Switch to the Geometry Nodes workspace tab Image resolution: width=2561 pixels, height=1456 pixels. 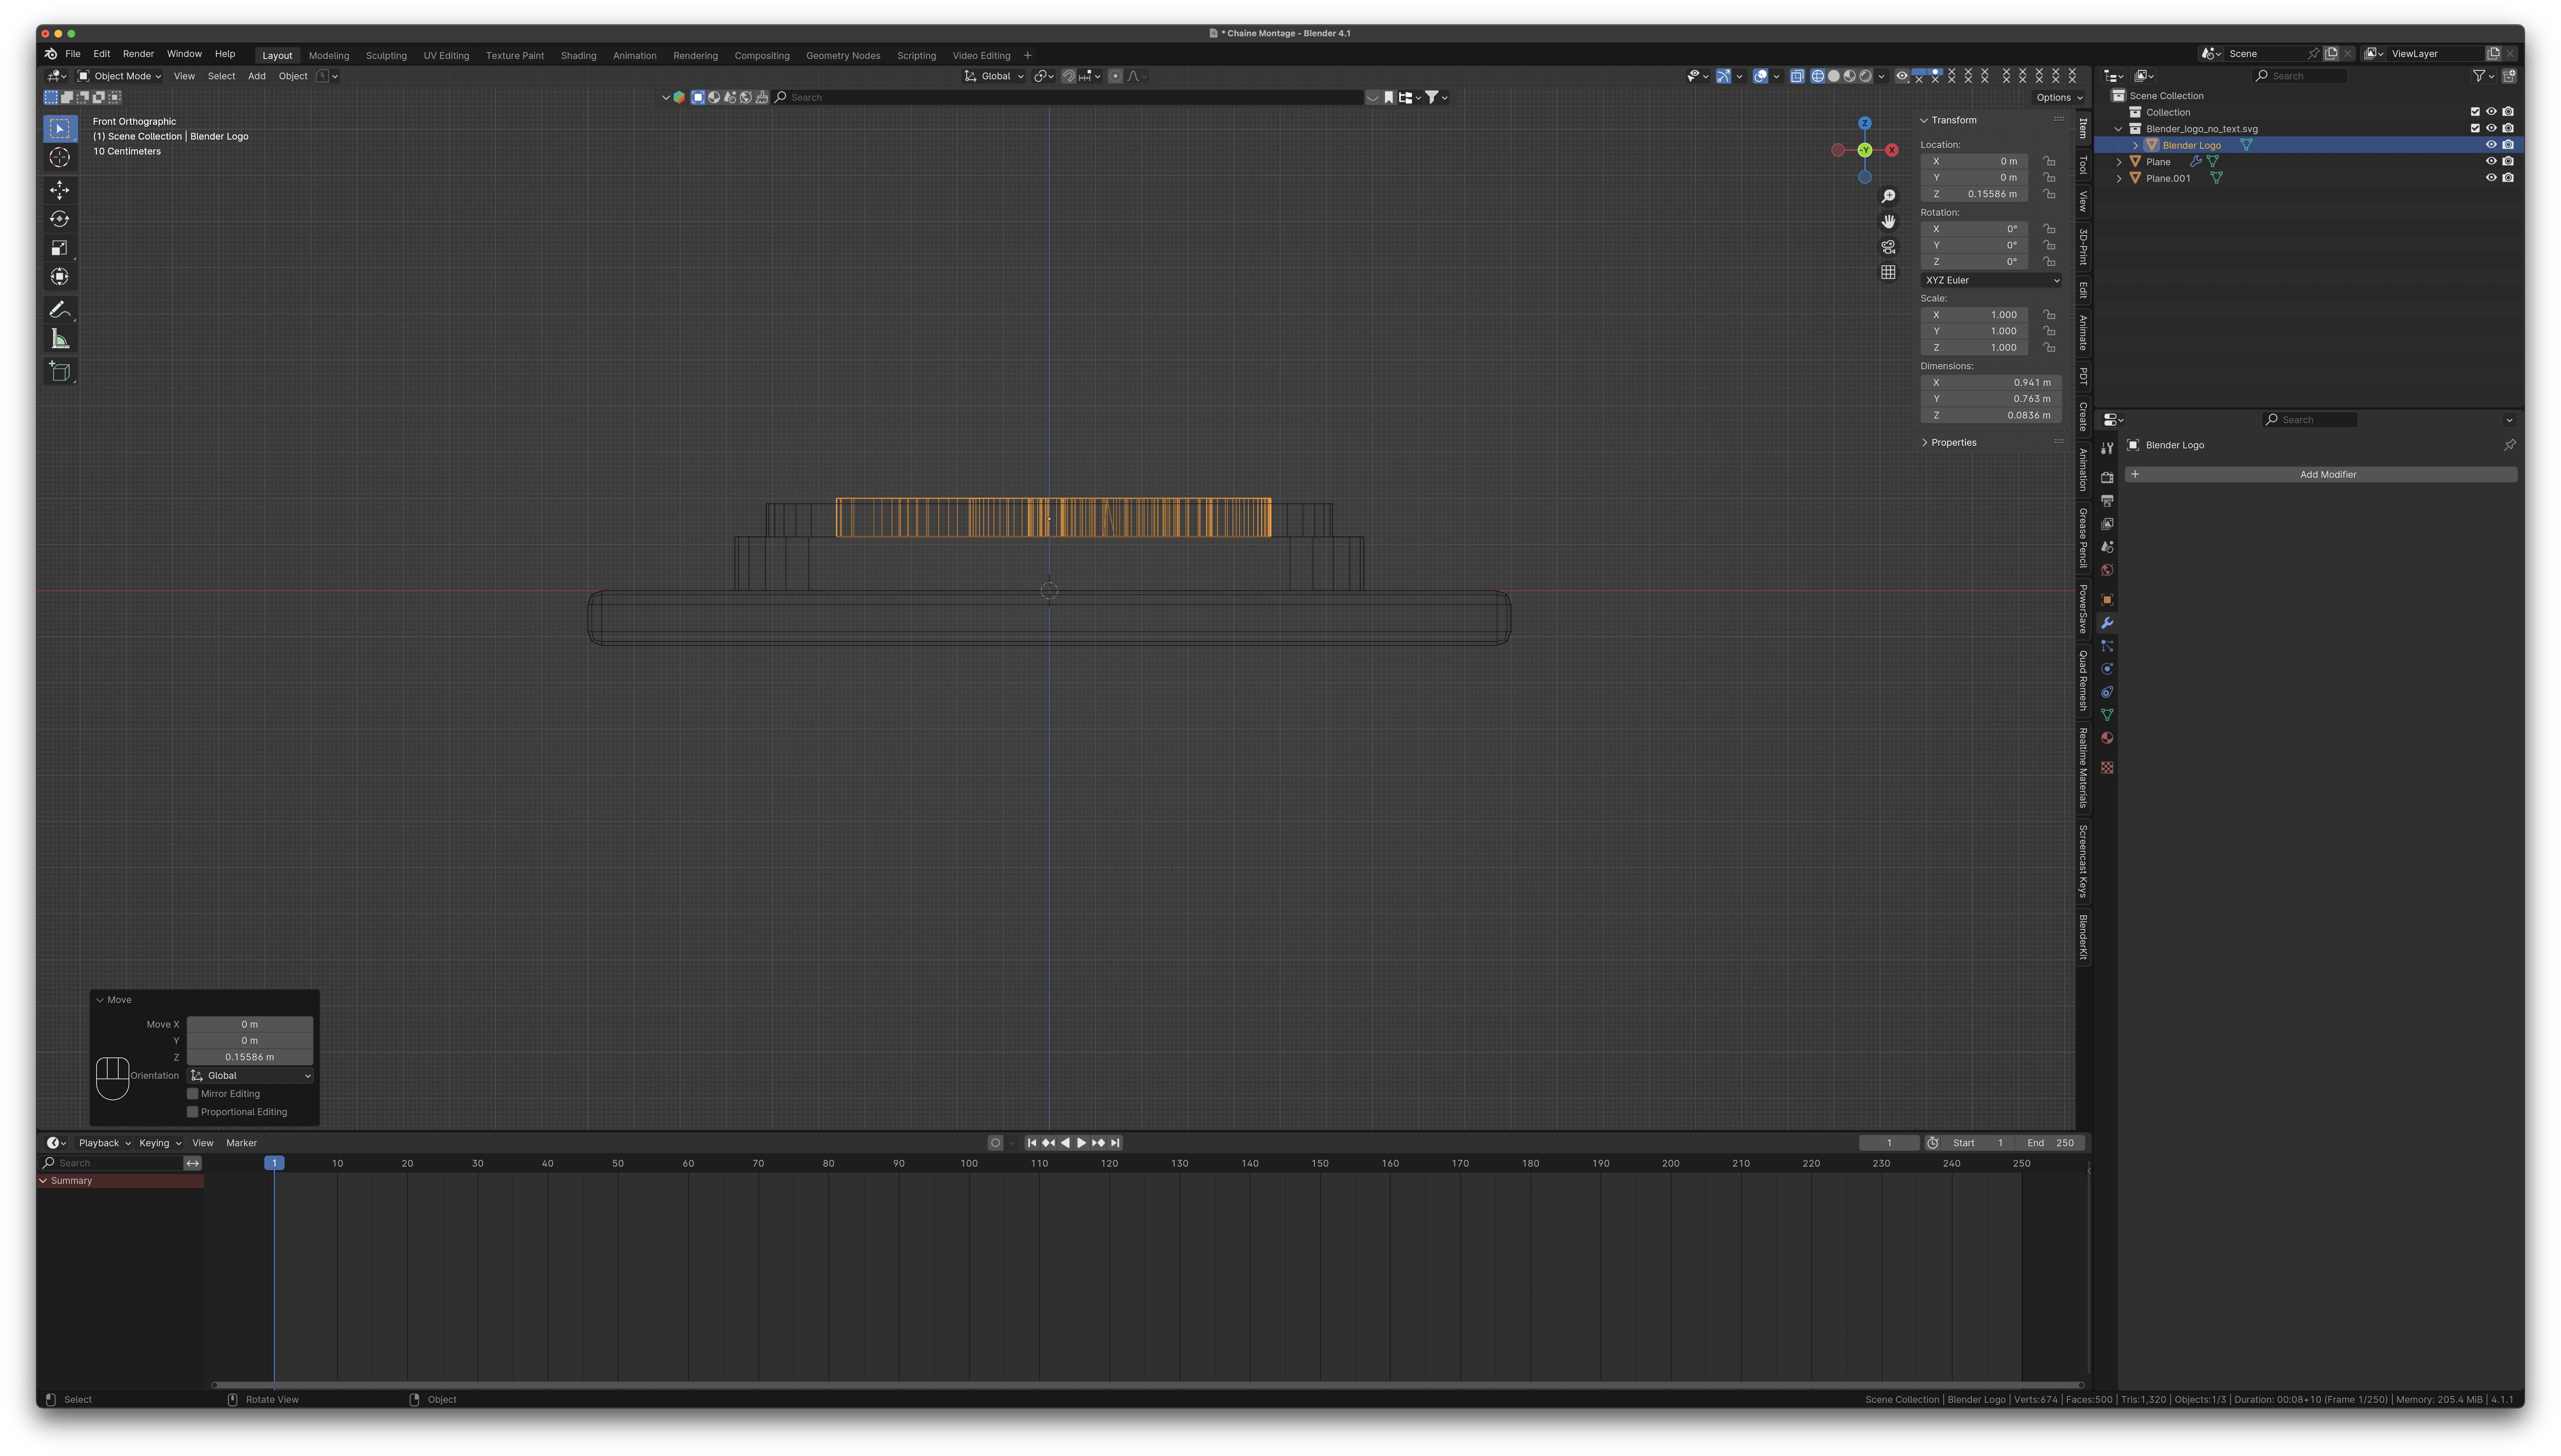point(843,56)
